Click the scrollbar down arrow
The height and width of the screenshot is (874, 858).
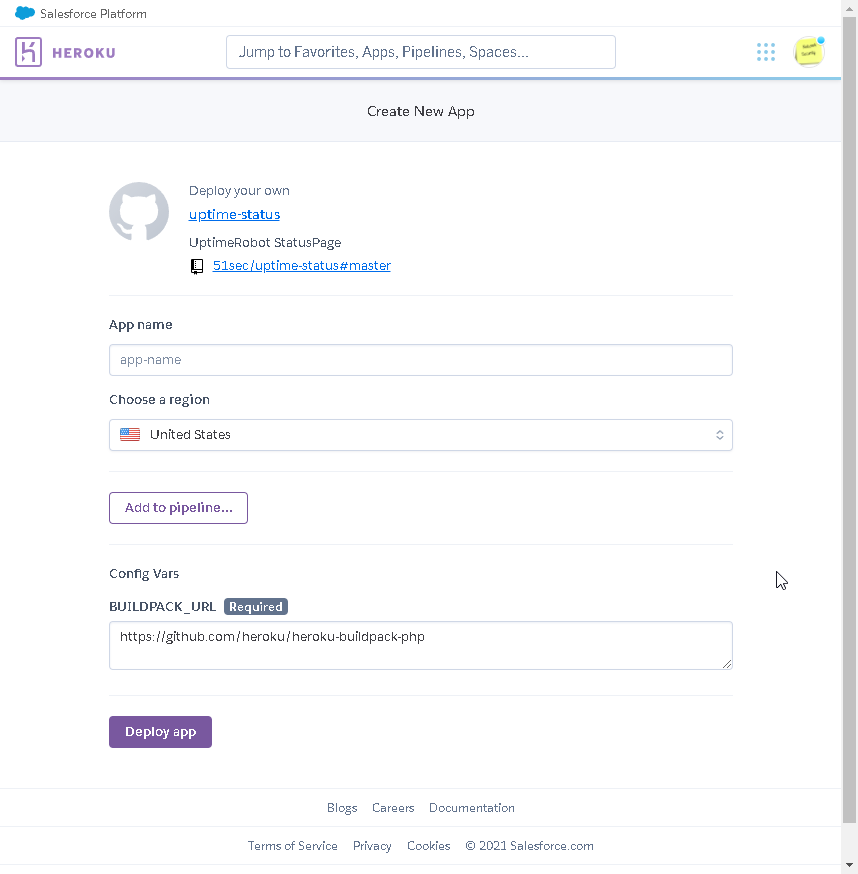(x=849, y=865)
